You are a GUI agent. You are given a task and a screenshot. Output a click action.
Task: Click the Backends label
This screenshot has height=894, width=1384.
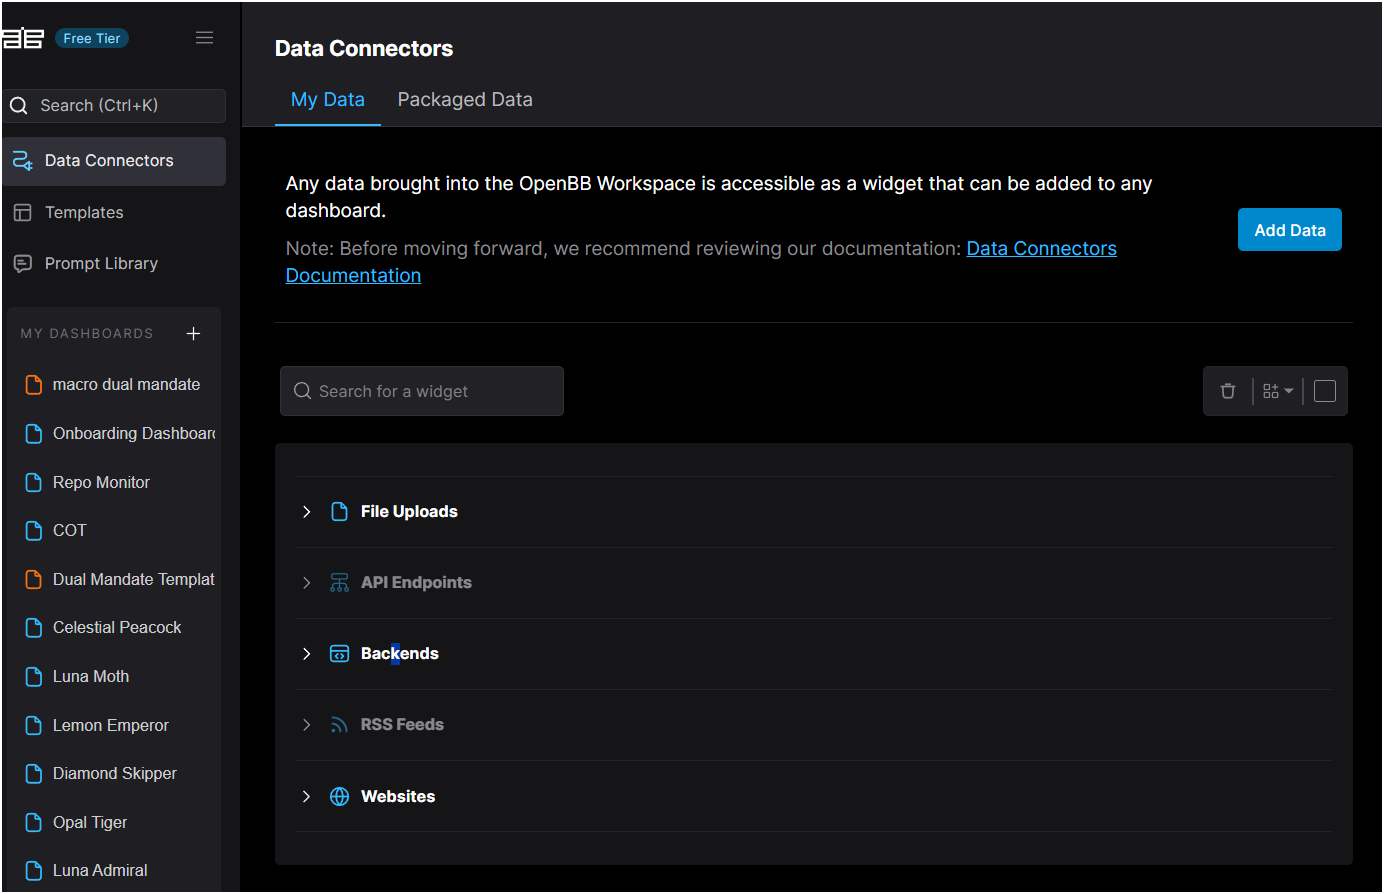coord(400,654)
